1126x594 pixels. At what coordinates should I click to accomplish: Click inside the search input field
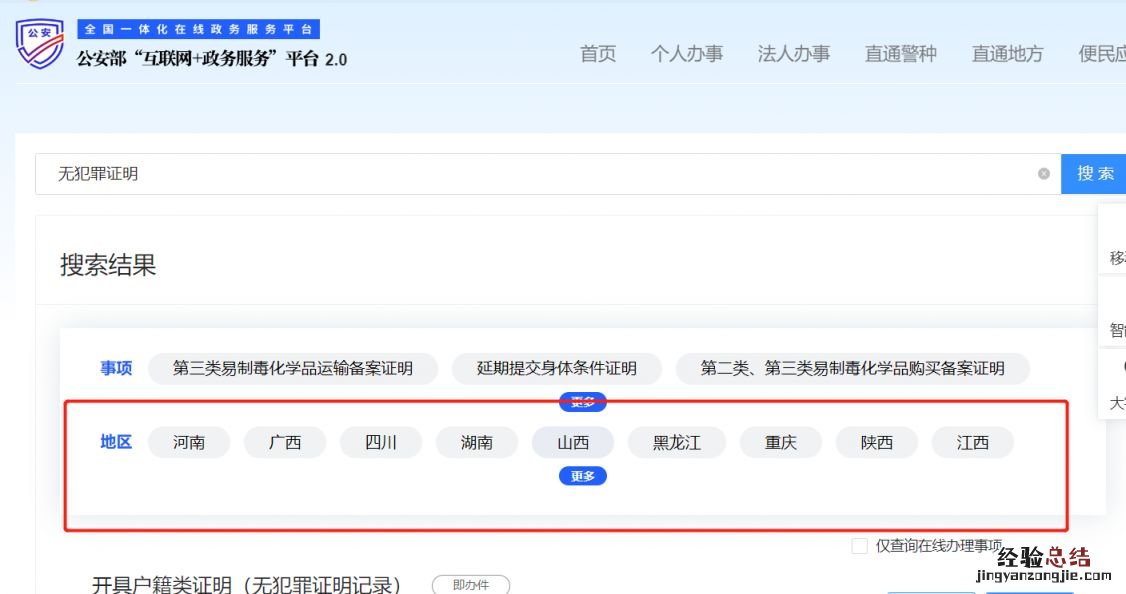pos(400,173)
